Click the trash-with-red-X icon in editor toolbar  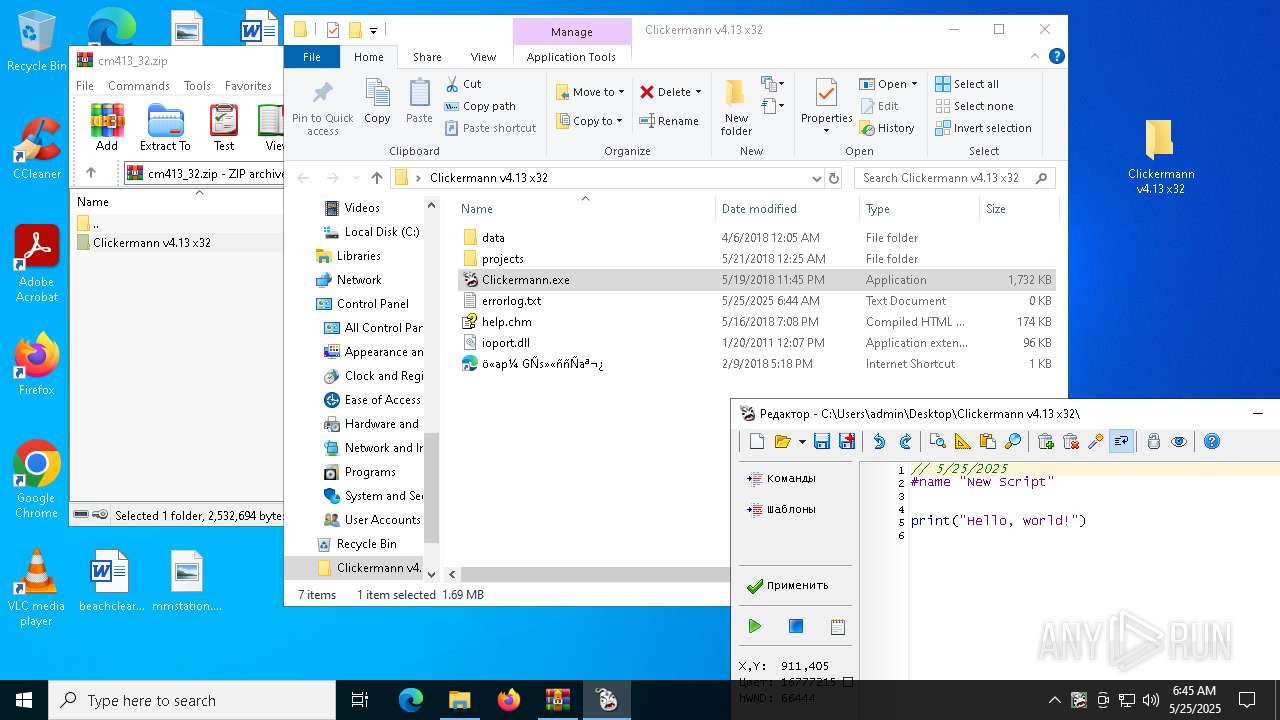tap(1071, 442)
